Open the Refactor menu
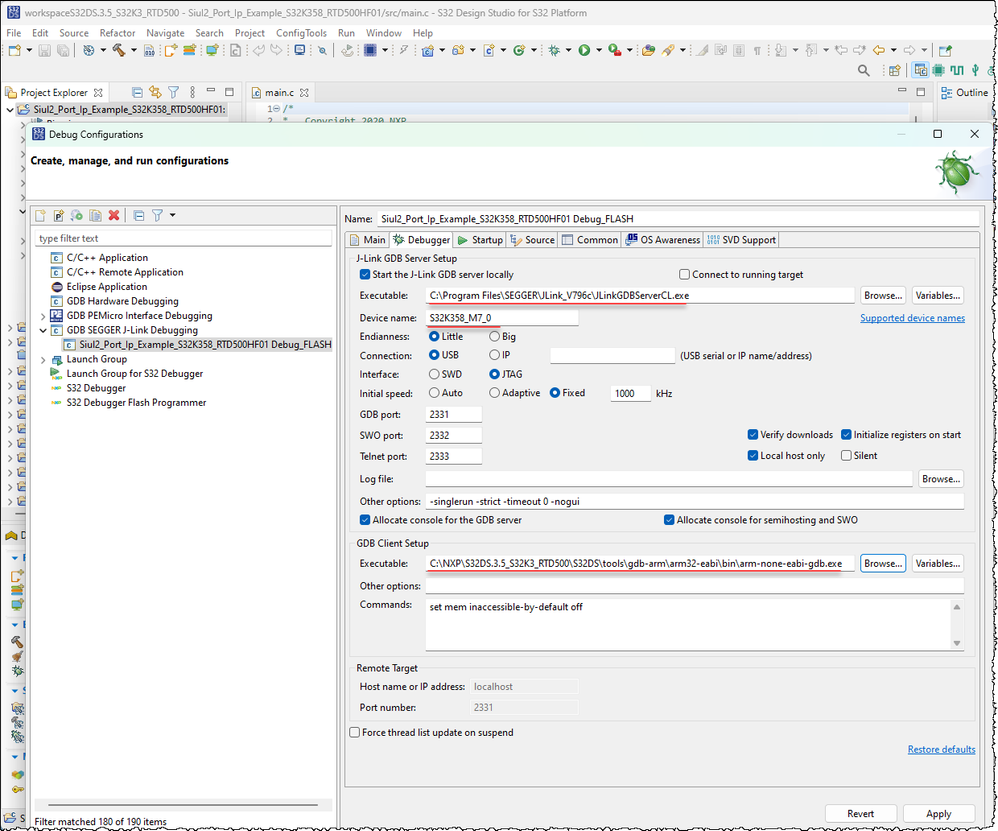This screenshot has height=831, width=998. (117, 33)
